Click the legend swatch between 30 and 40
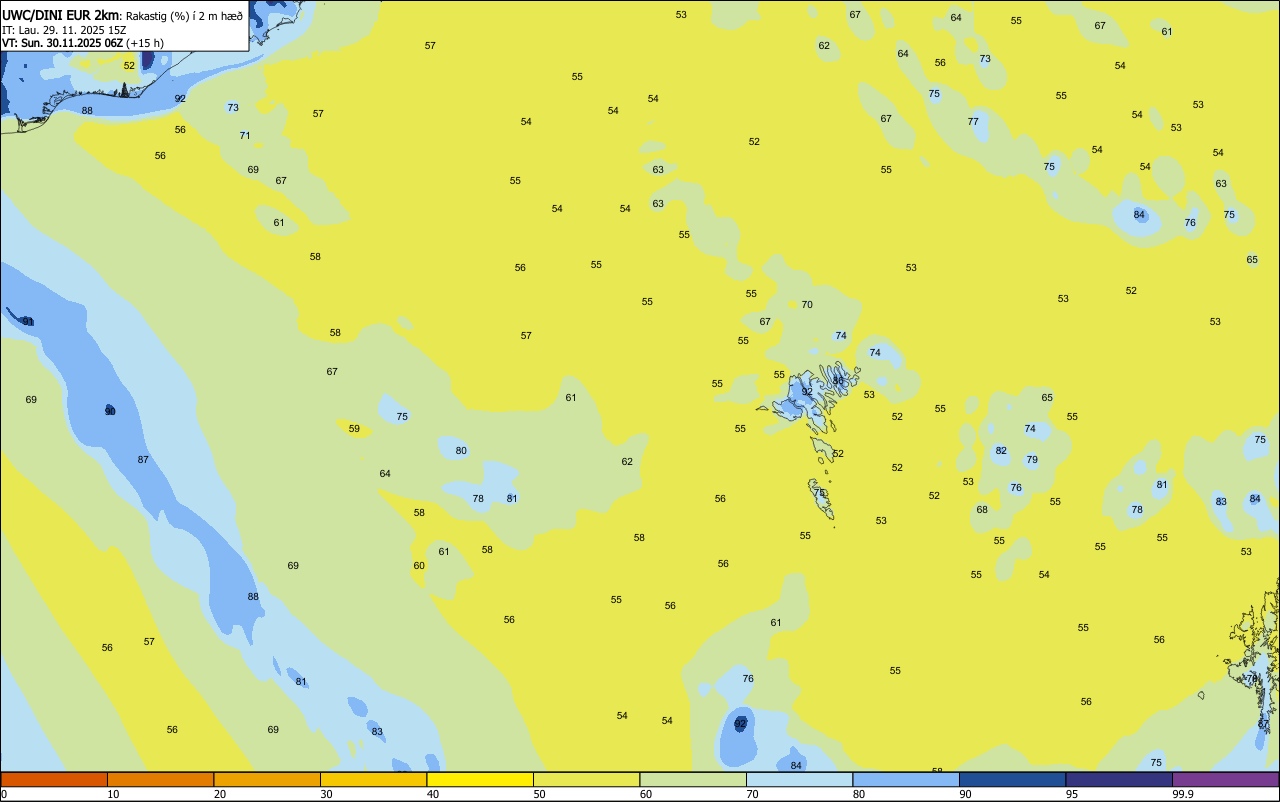 coord(373,779)
